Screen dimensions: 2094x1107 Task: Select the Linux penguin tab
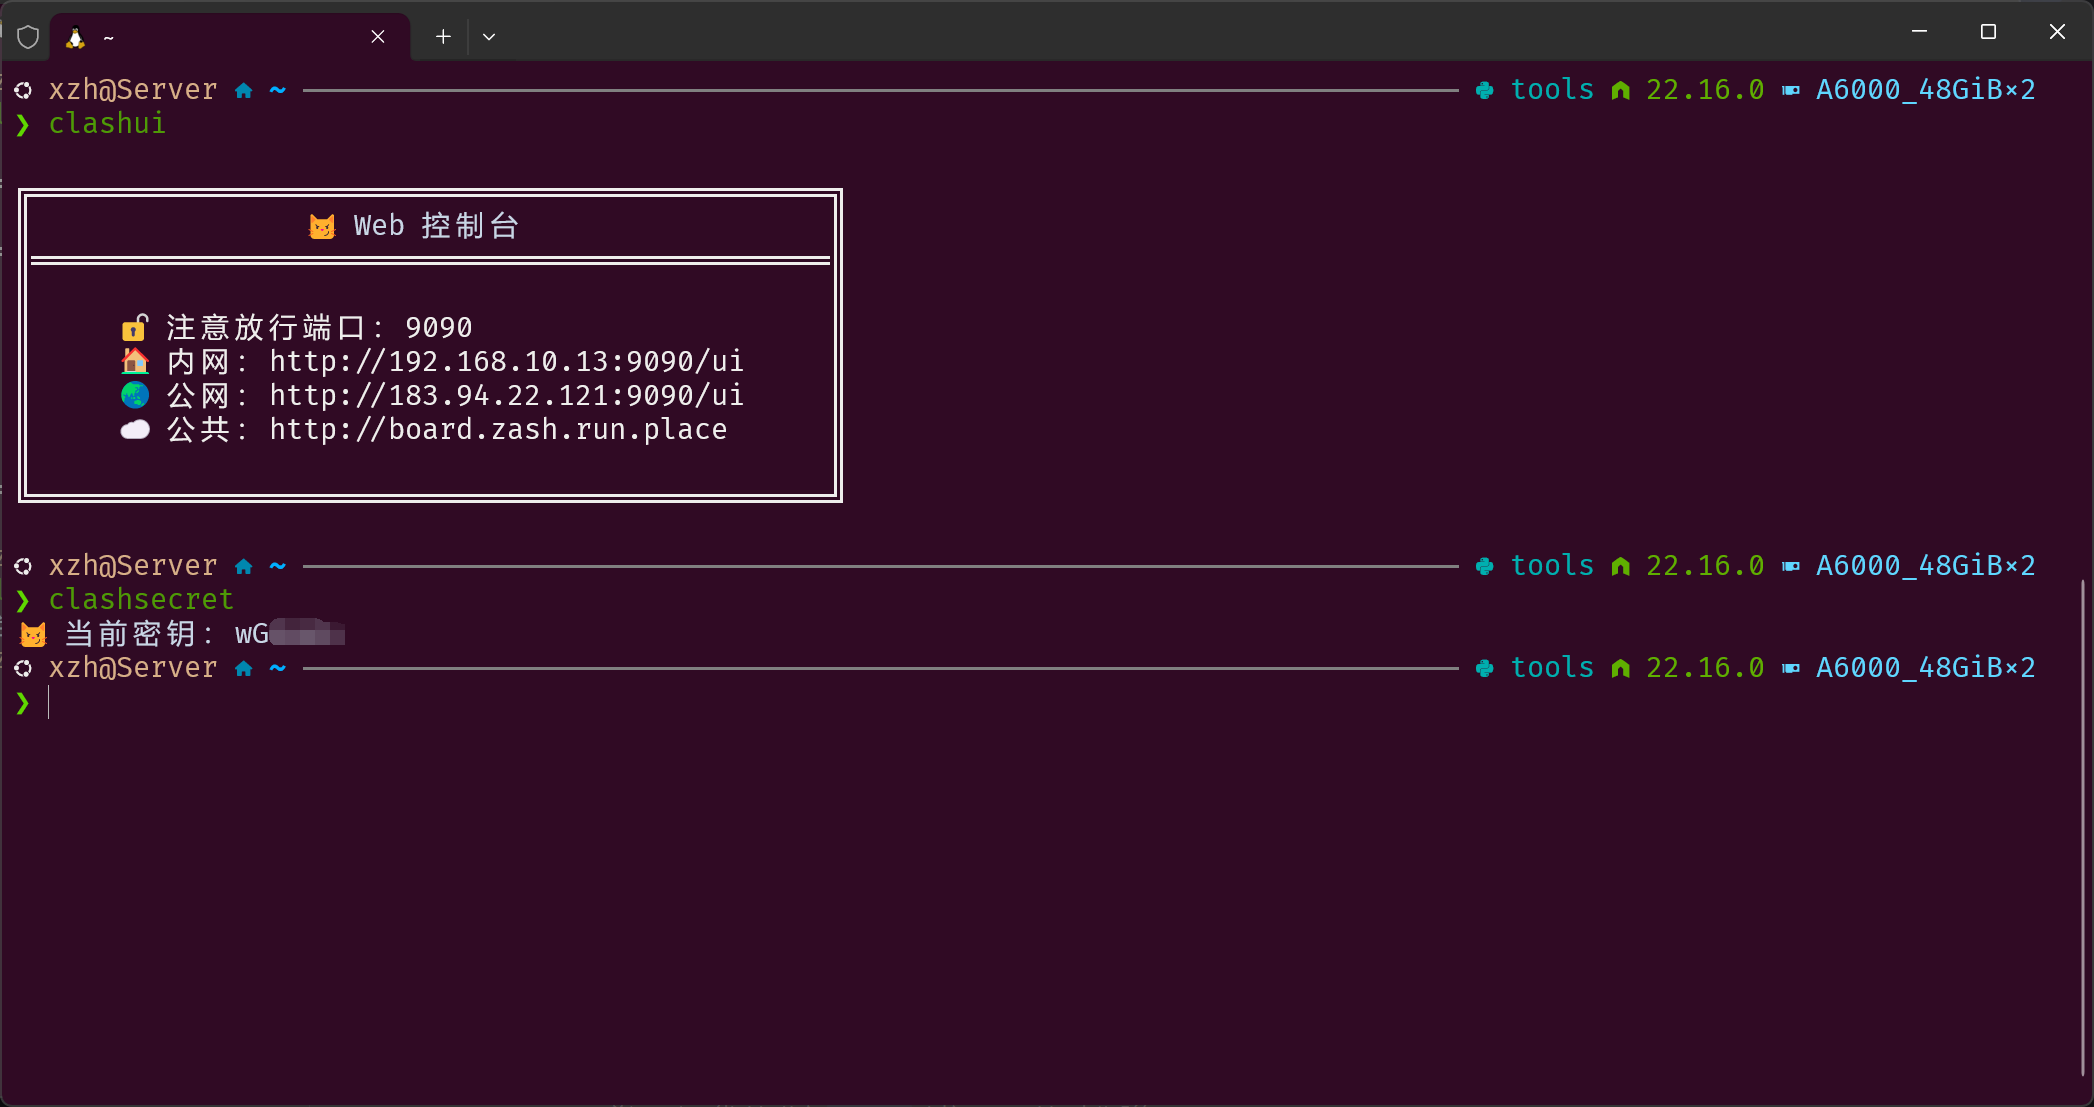tap(230, 37)
